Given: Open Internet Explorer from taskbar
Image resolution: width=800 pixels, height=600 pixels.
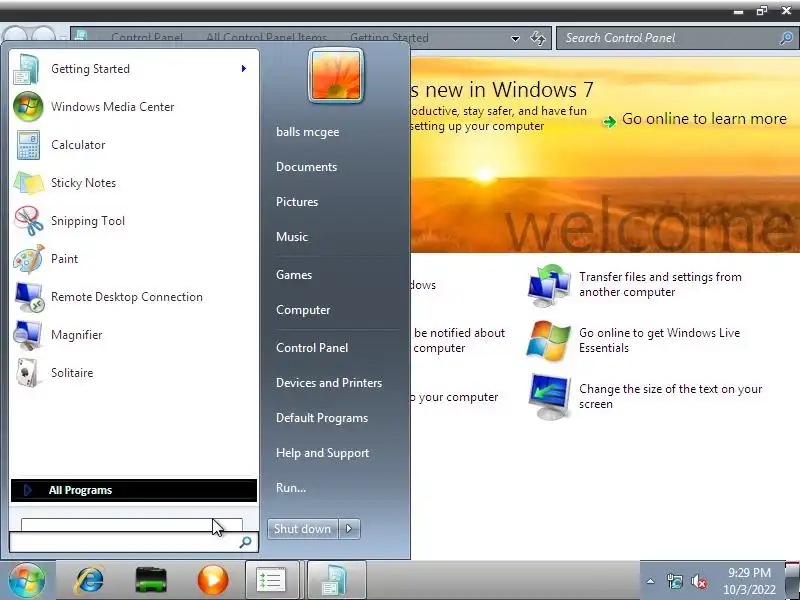Looking at the screenshot, I should click(90, 580).
